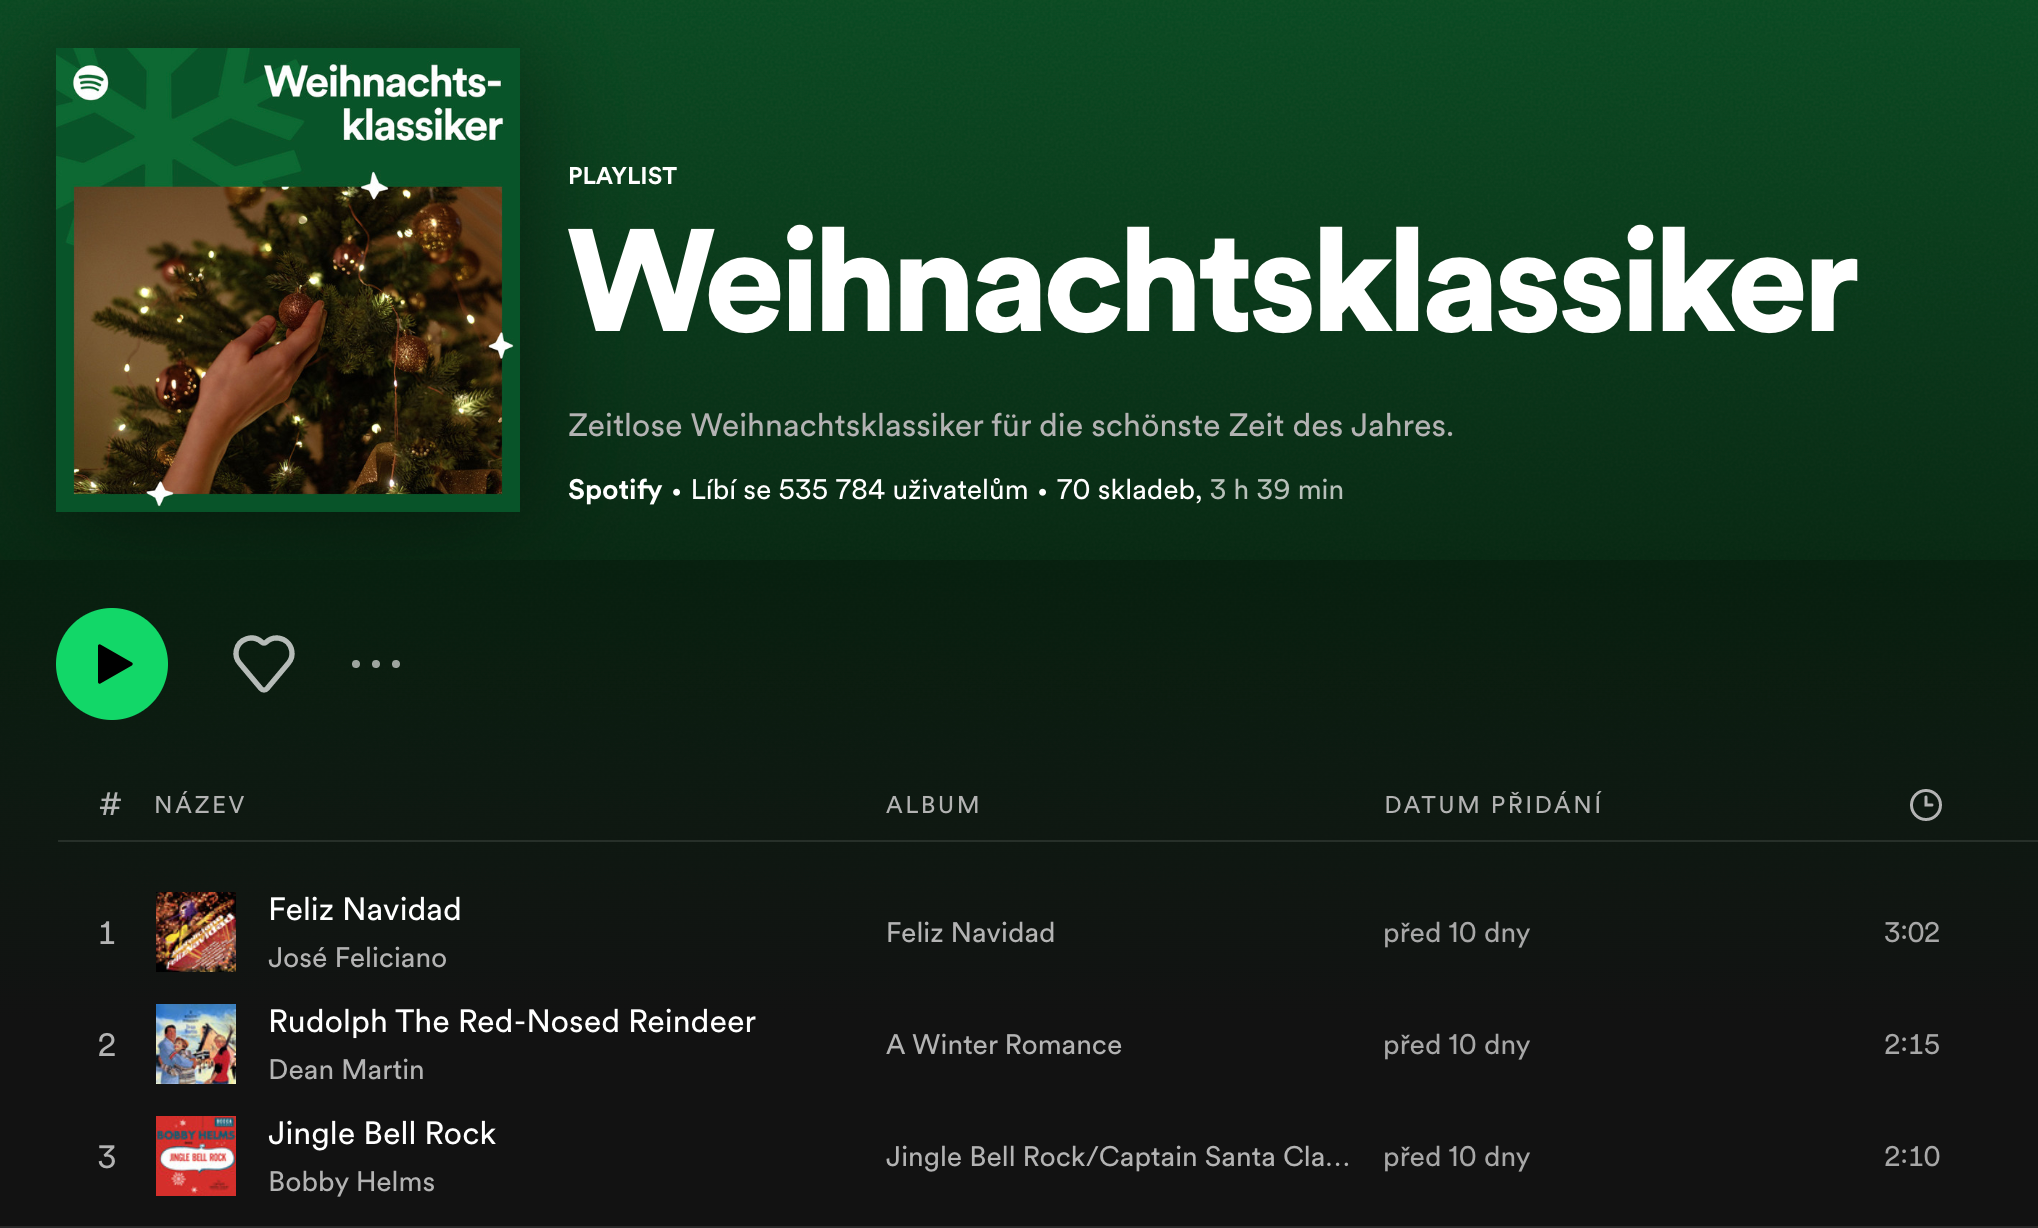Open artist José Feliciano
This screenshot has width=2038, height=1228.
coord(358,958)
